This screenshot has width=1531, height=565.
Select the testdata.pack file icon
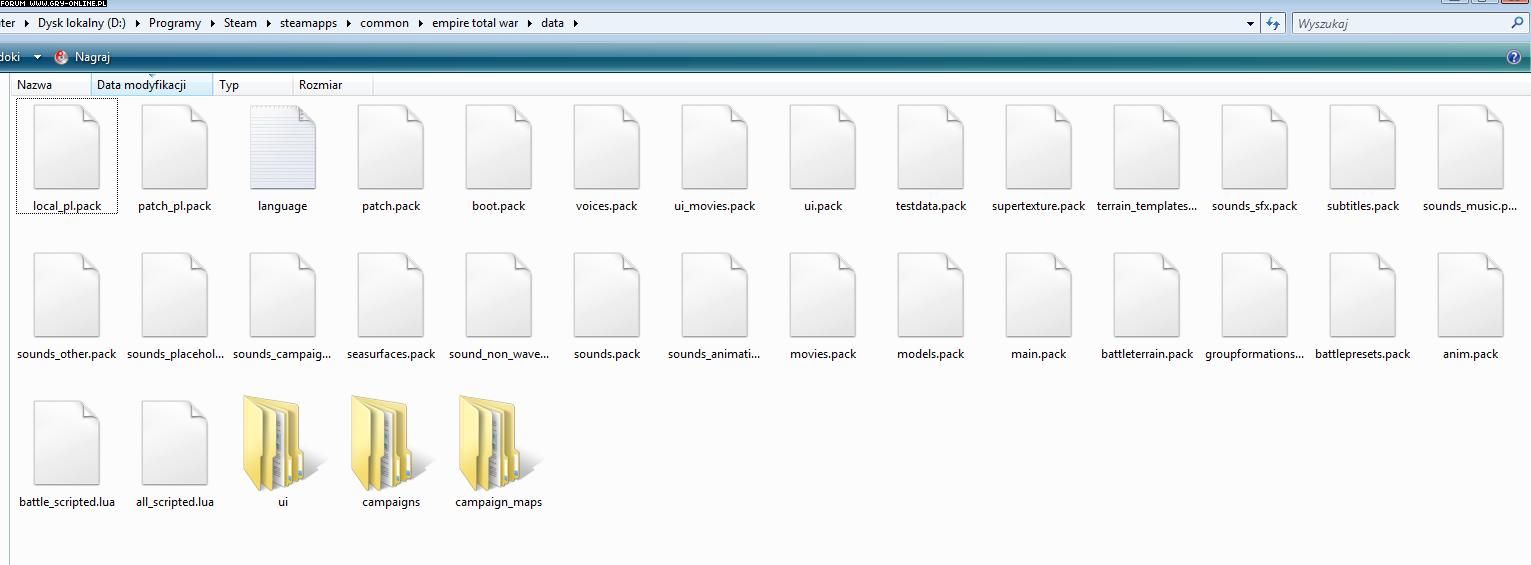pyautogui.click(x=931, y=147)
